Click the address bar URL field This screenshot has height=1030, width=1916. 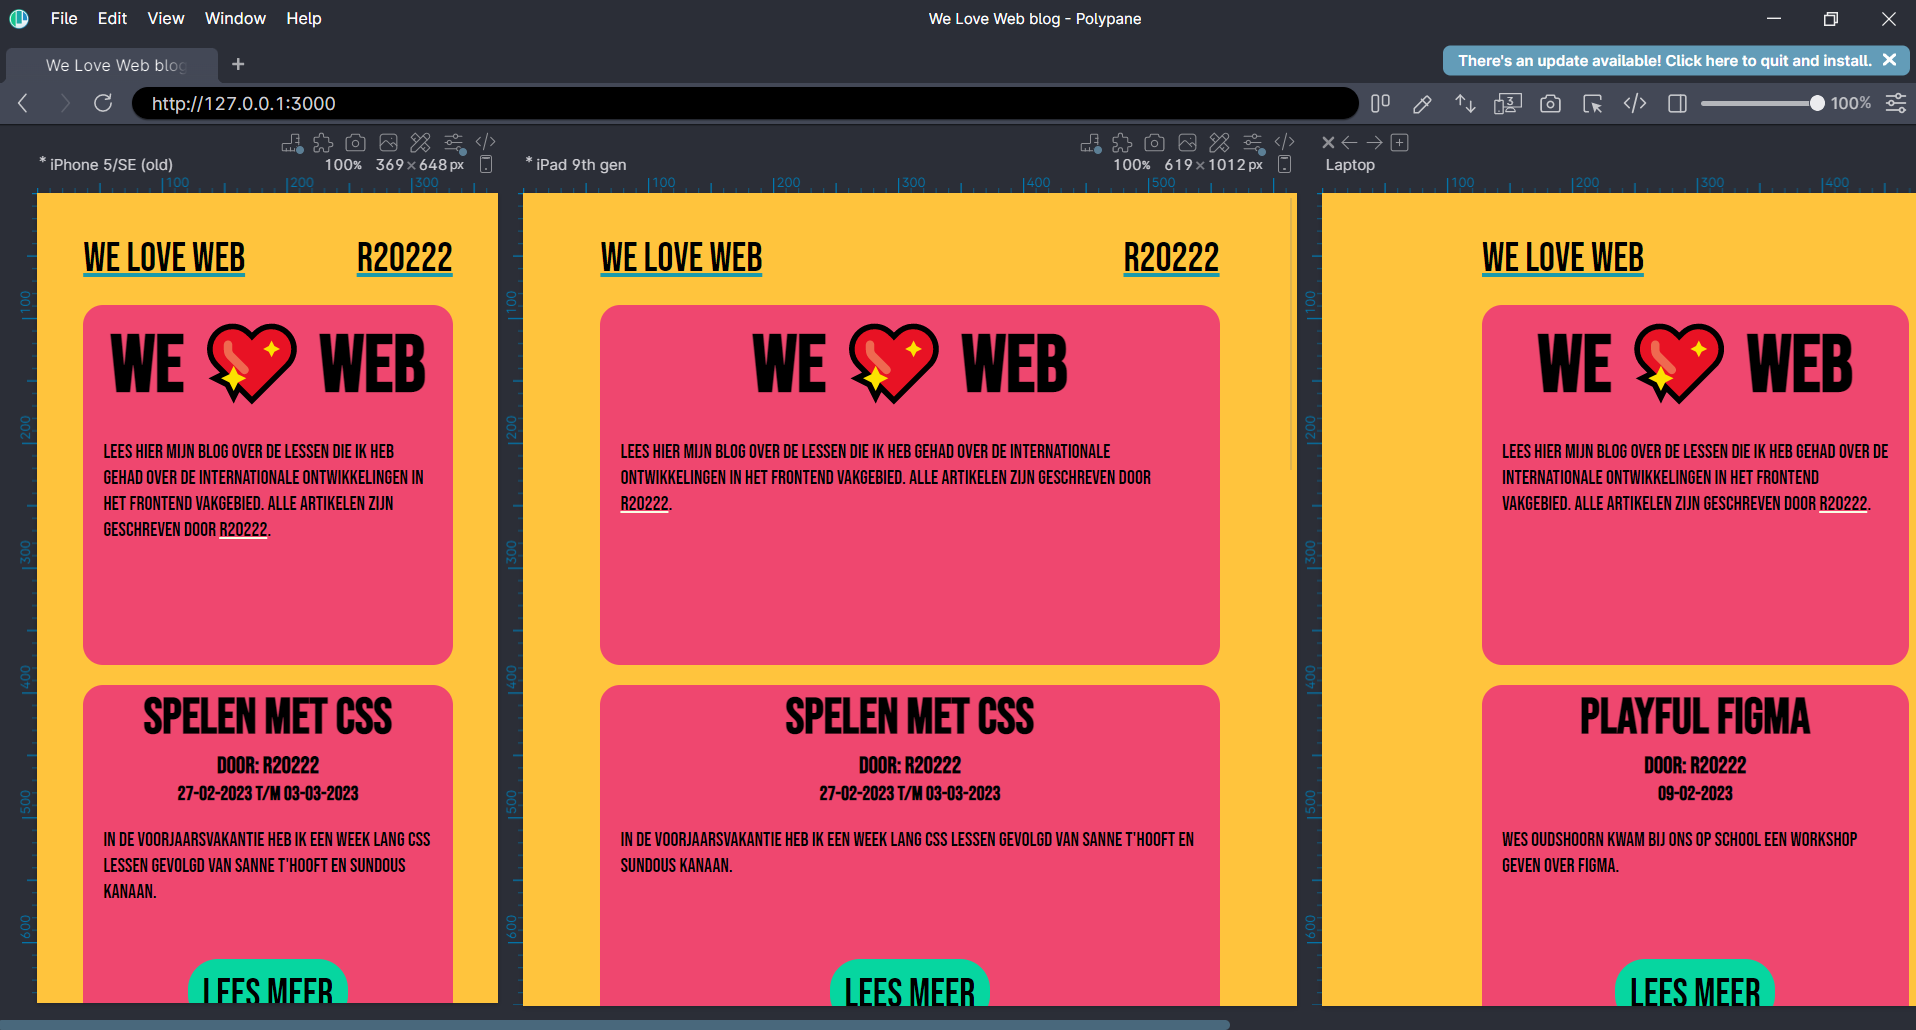point(745,103)
